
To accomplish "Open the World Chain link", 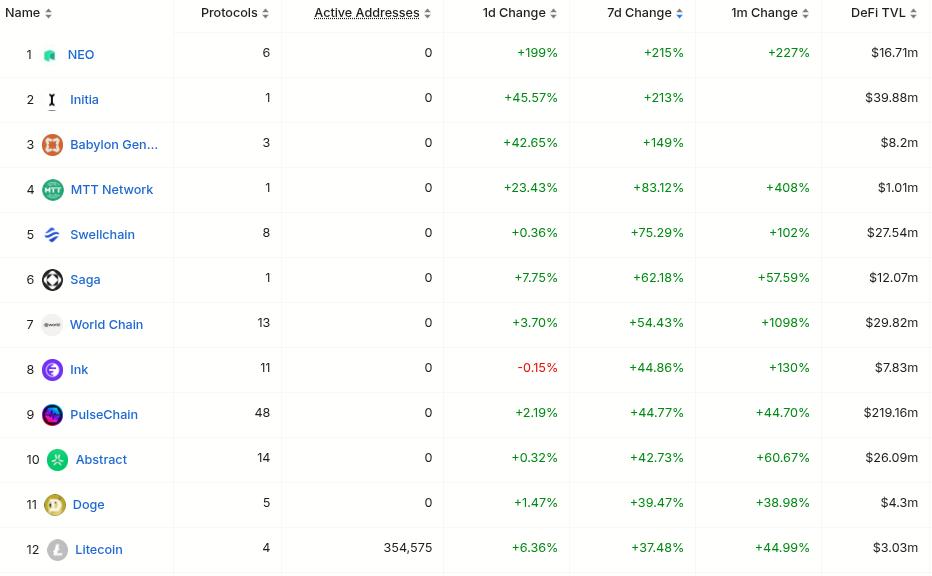I will click(106, 325).
